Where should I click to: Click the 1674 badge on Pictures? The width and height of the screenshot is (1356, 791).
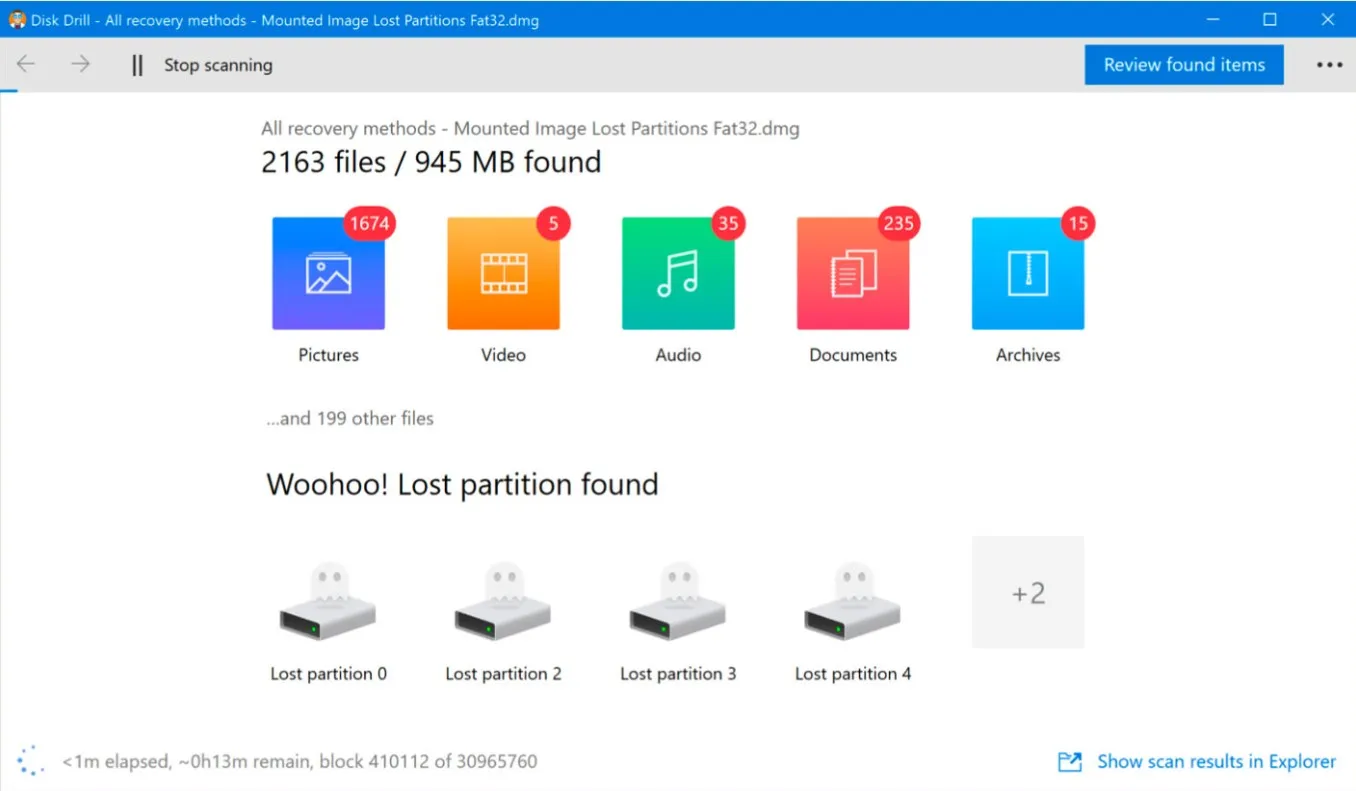point(370,223)
